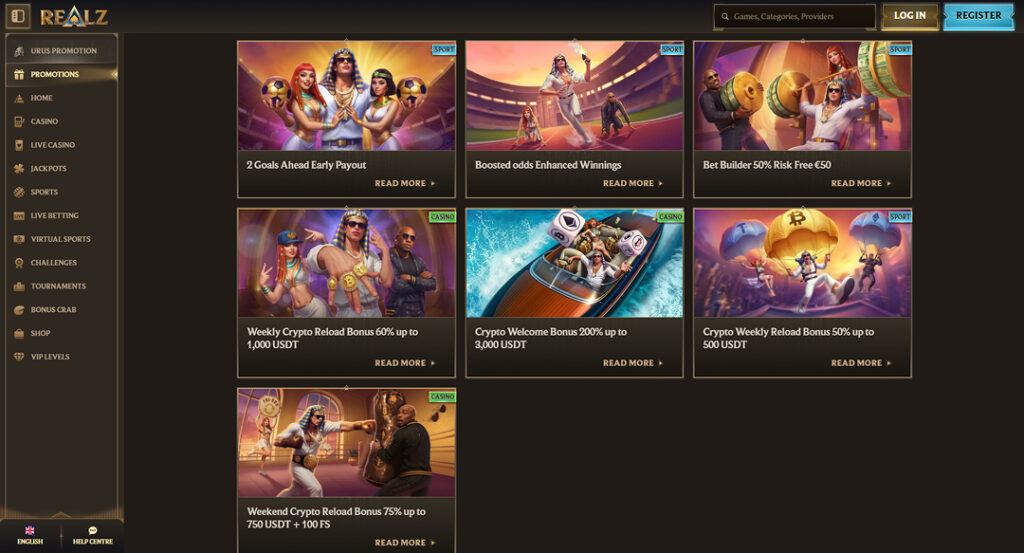
Task: Open the Live Casino icon
Action: click(x=19, y=145)
